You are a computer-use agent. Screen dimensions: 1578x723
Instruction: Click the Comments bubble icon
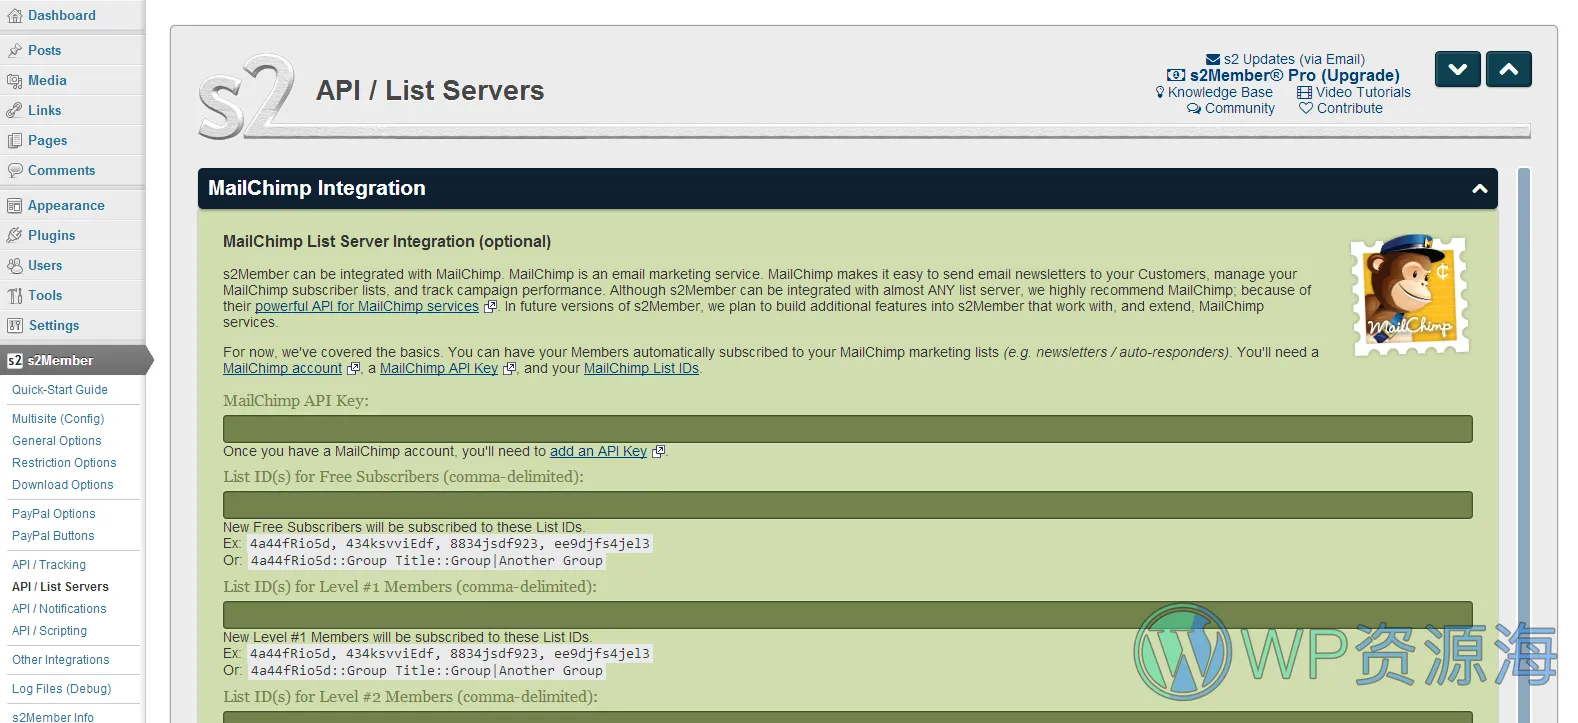tap(15, 170)
